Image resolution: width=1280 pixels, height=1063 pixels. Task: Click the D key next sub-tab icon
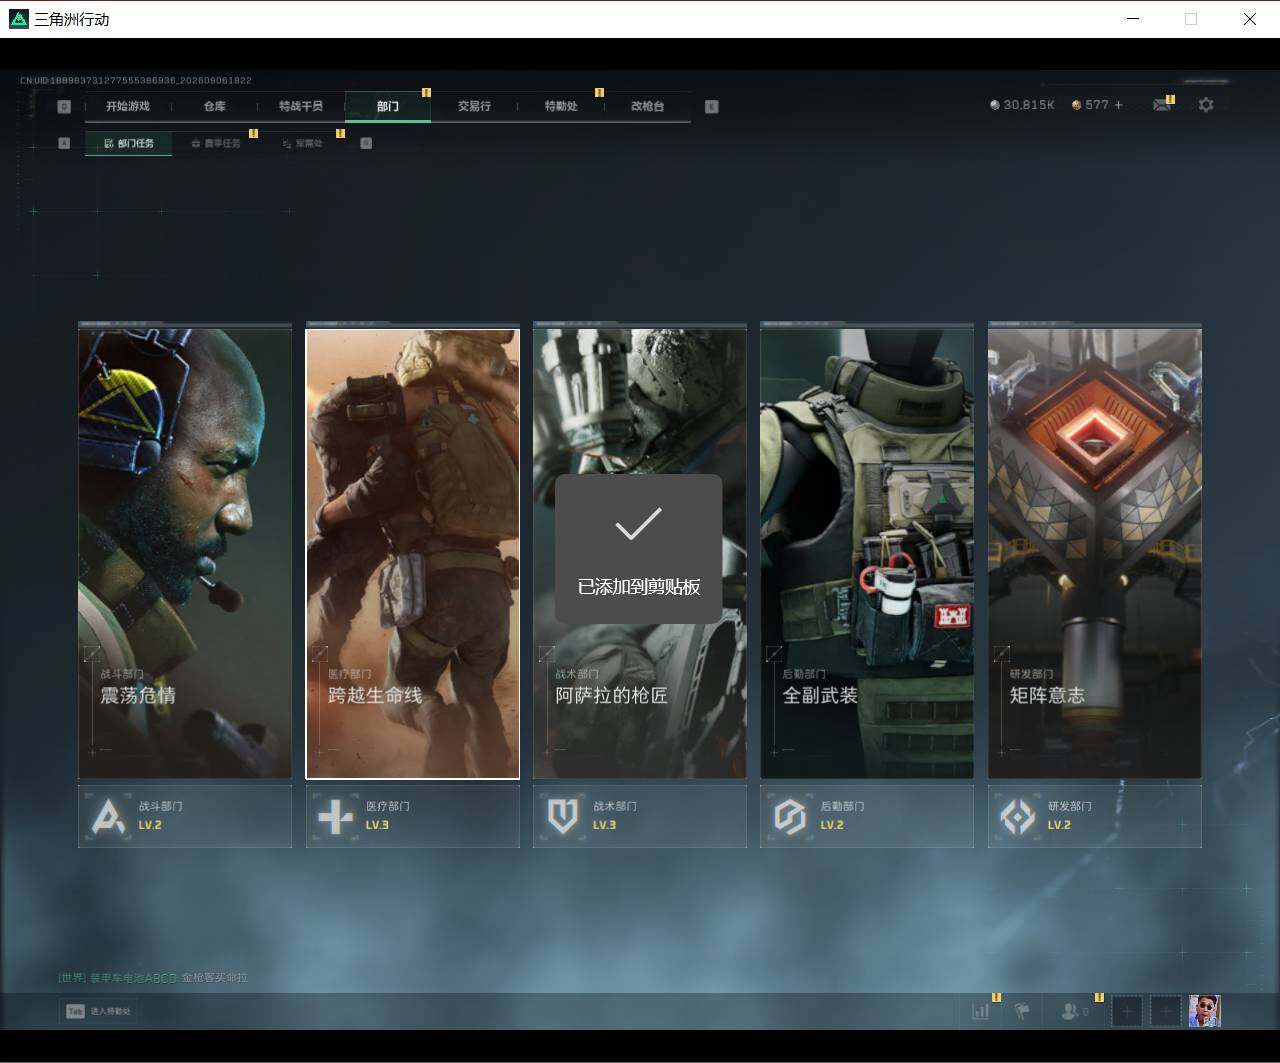[366, 143]
